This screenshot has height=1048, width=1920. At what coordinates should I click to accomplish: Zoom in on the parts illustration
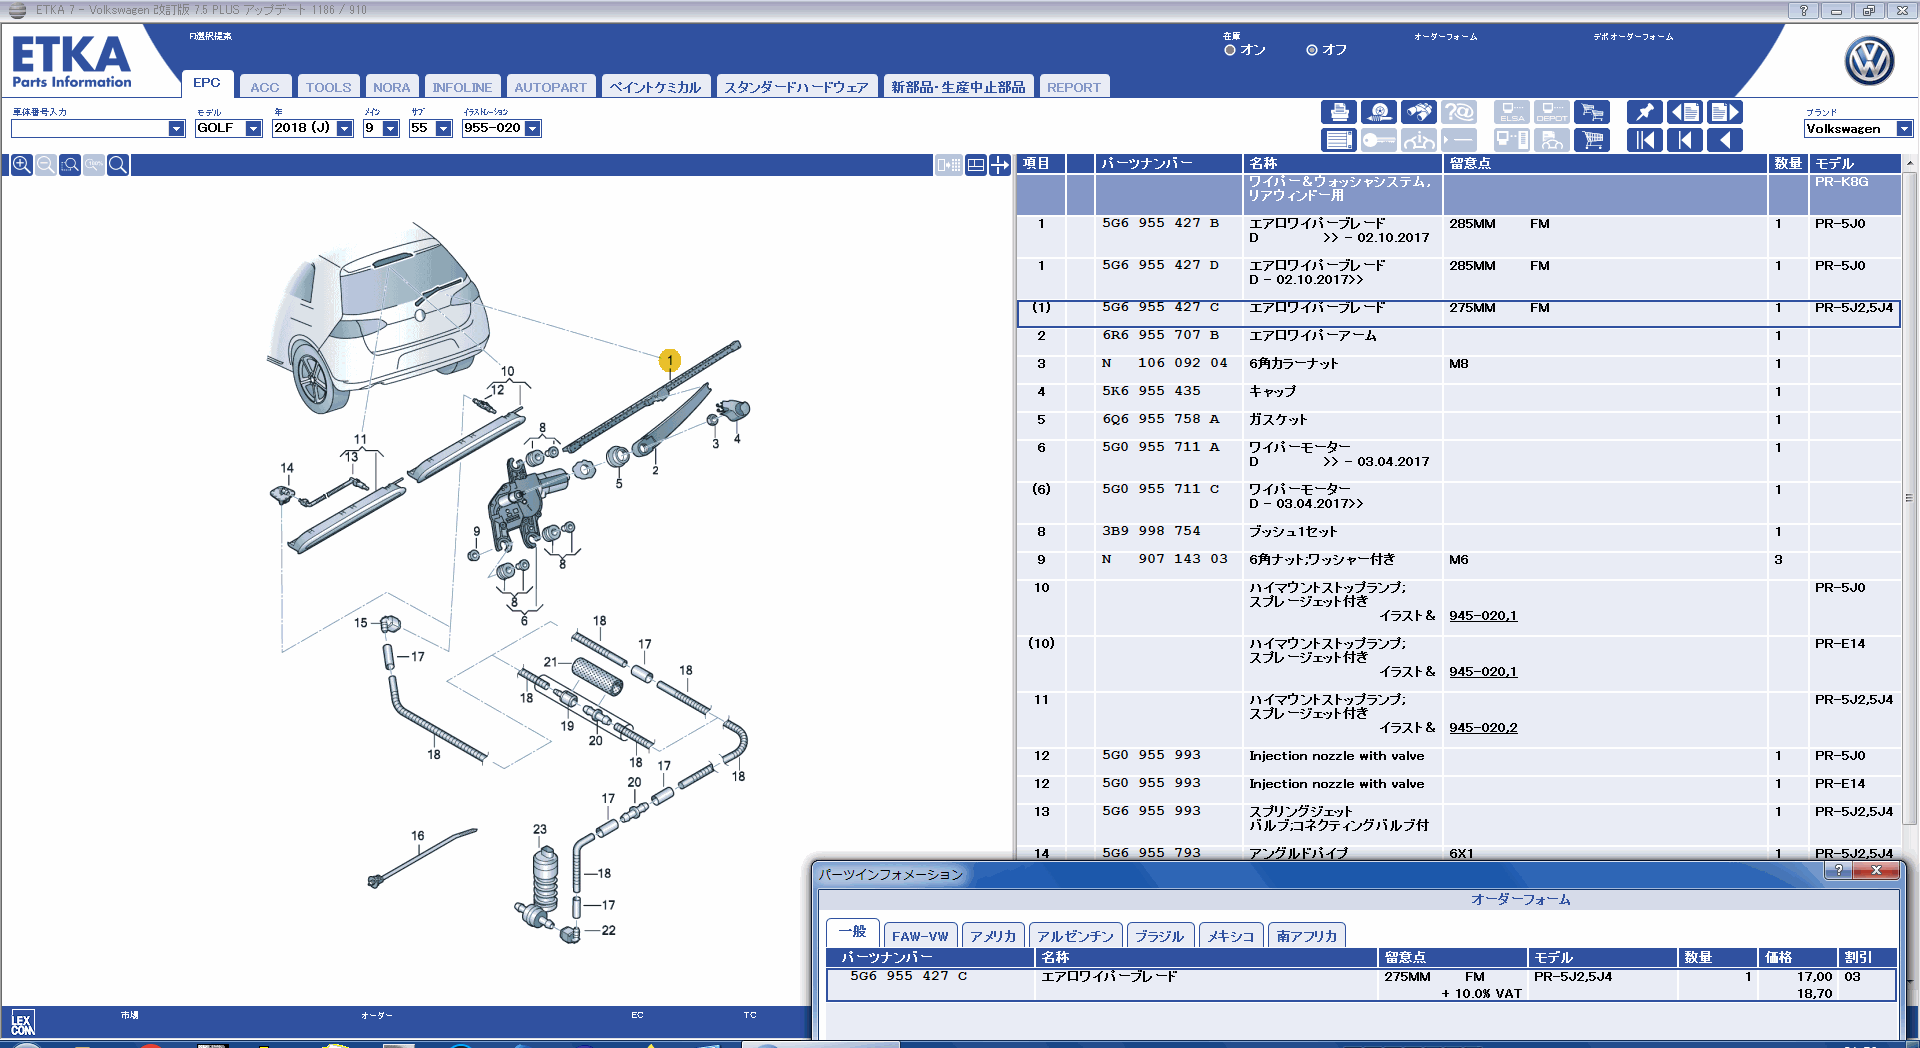click(21, 165)
